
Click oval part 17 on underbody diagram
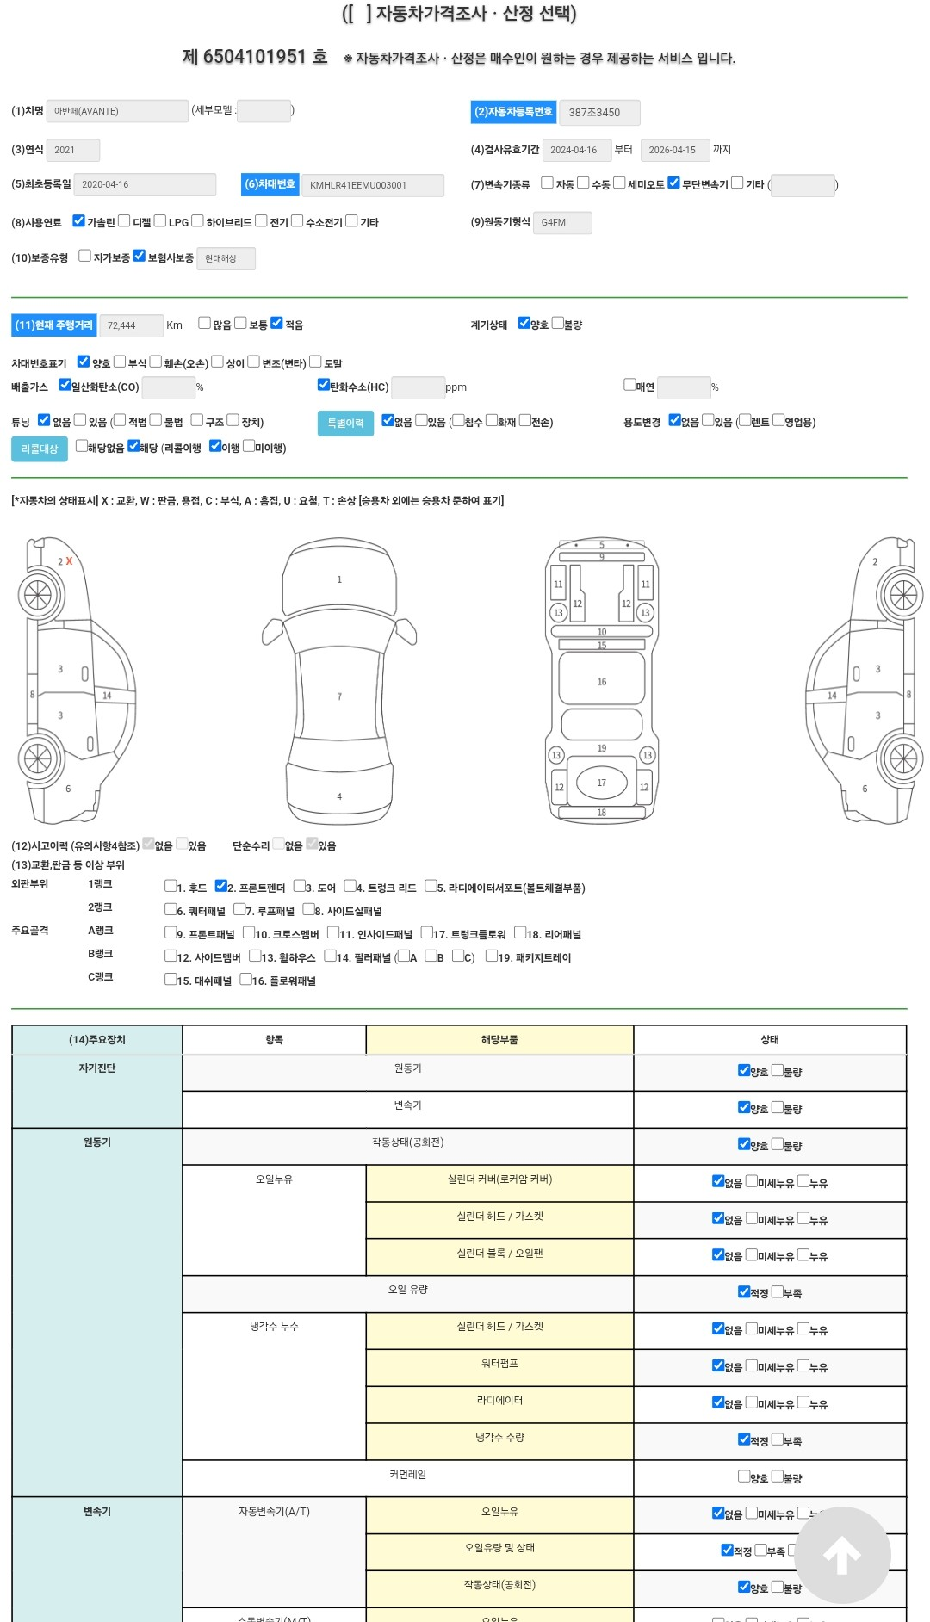point(601,783)
